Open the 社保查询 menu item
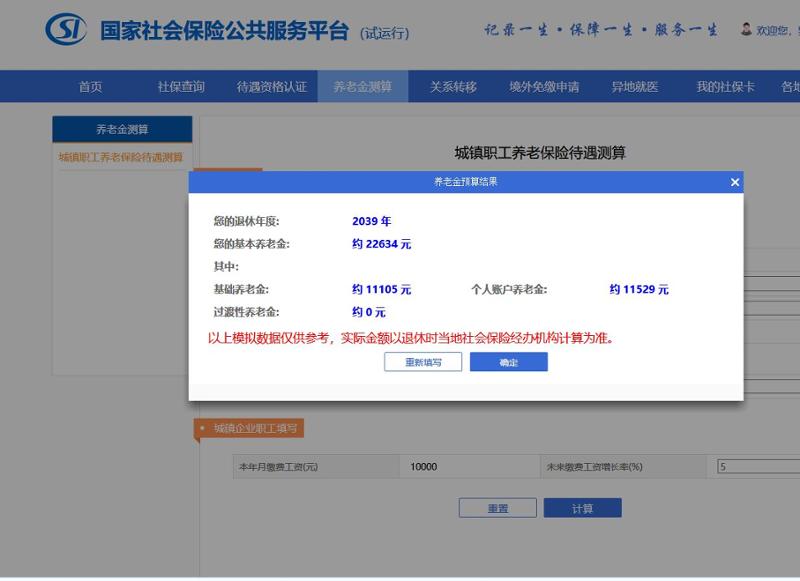The height and width of the screenshot is (581, 800). pyautogui.click(x=181, y=87)
